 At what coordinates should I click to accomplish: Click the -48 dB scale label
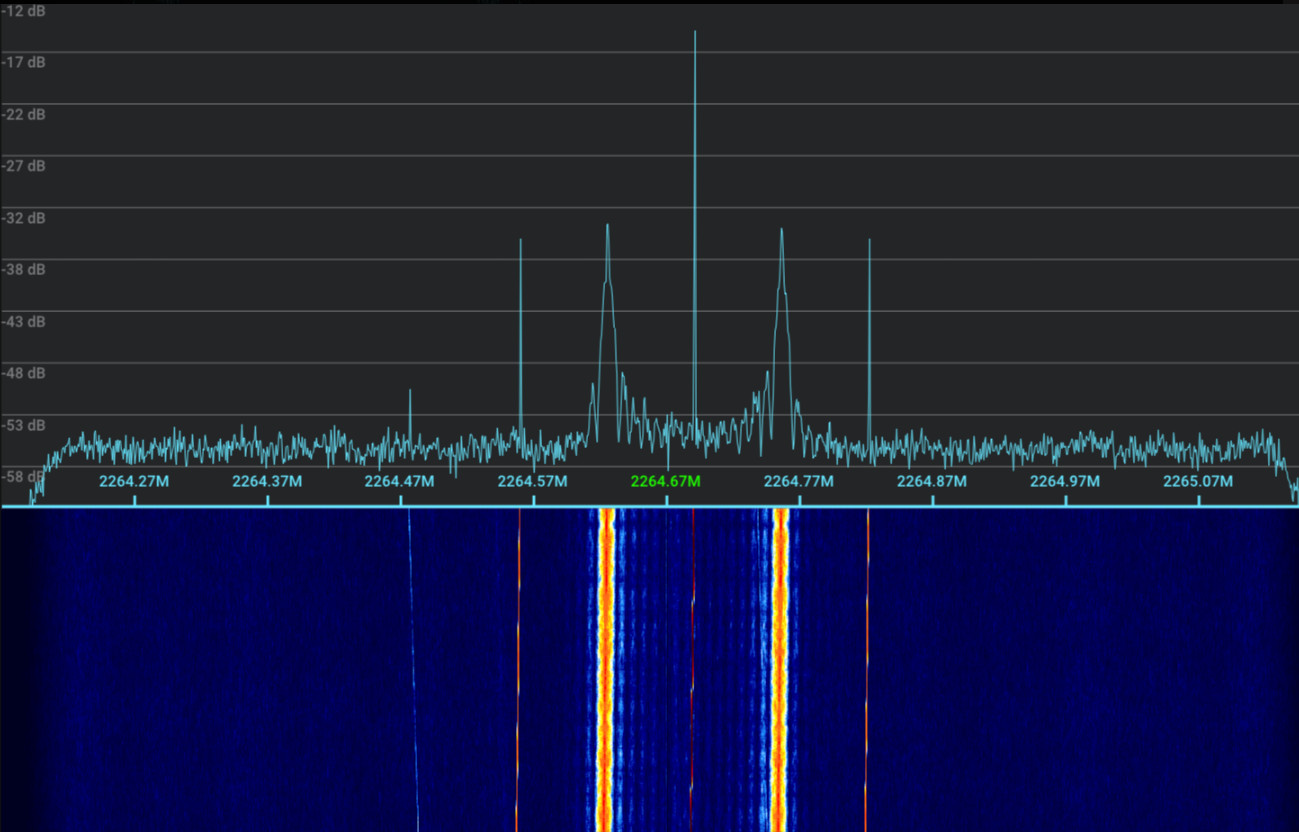(x=24, y=373)
